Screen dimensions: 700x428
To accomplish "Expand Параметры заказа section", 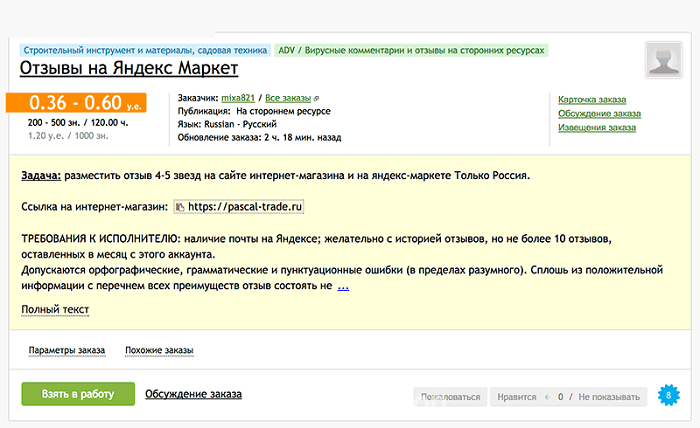I will pos(67,350).
